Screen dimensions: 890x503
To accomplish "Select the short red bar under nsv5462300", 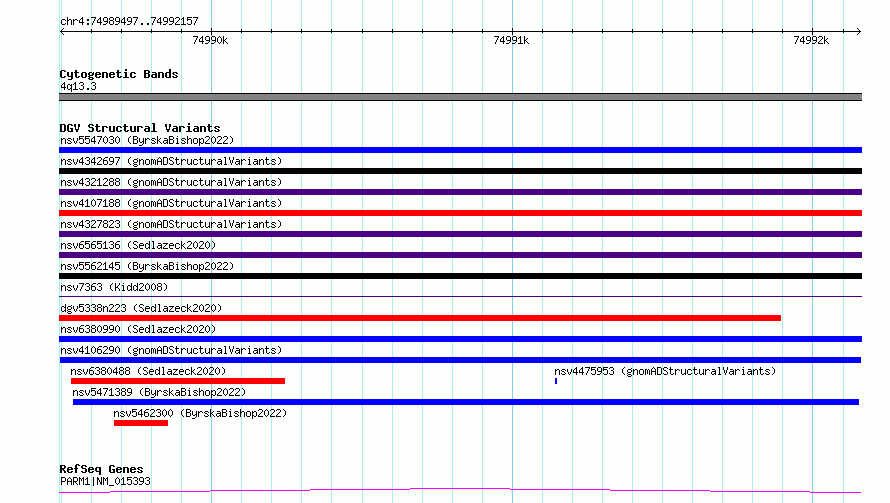I will pyautogui.click(x=141, y=423).
